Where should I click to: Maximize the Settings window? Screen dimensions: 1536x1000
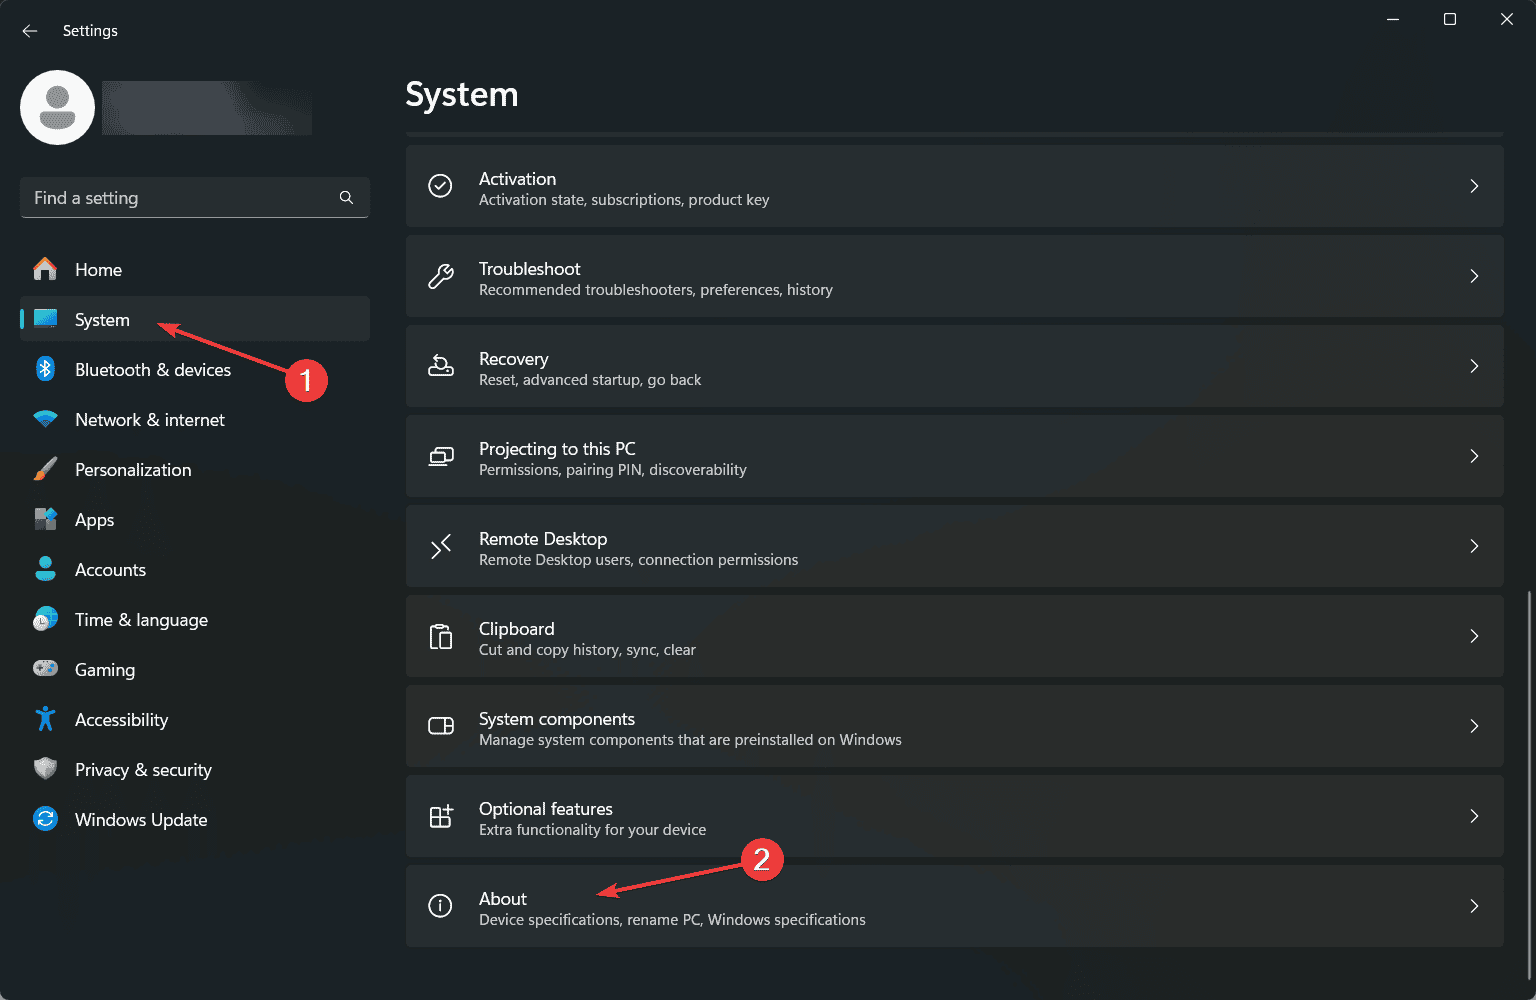[1449, 19]
